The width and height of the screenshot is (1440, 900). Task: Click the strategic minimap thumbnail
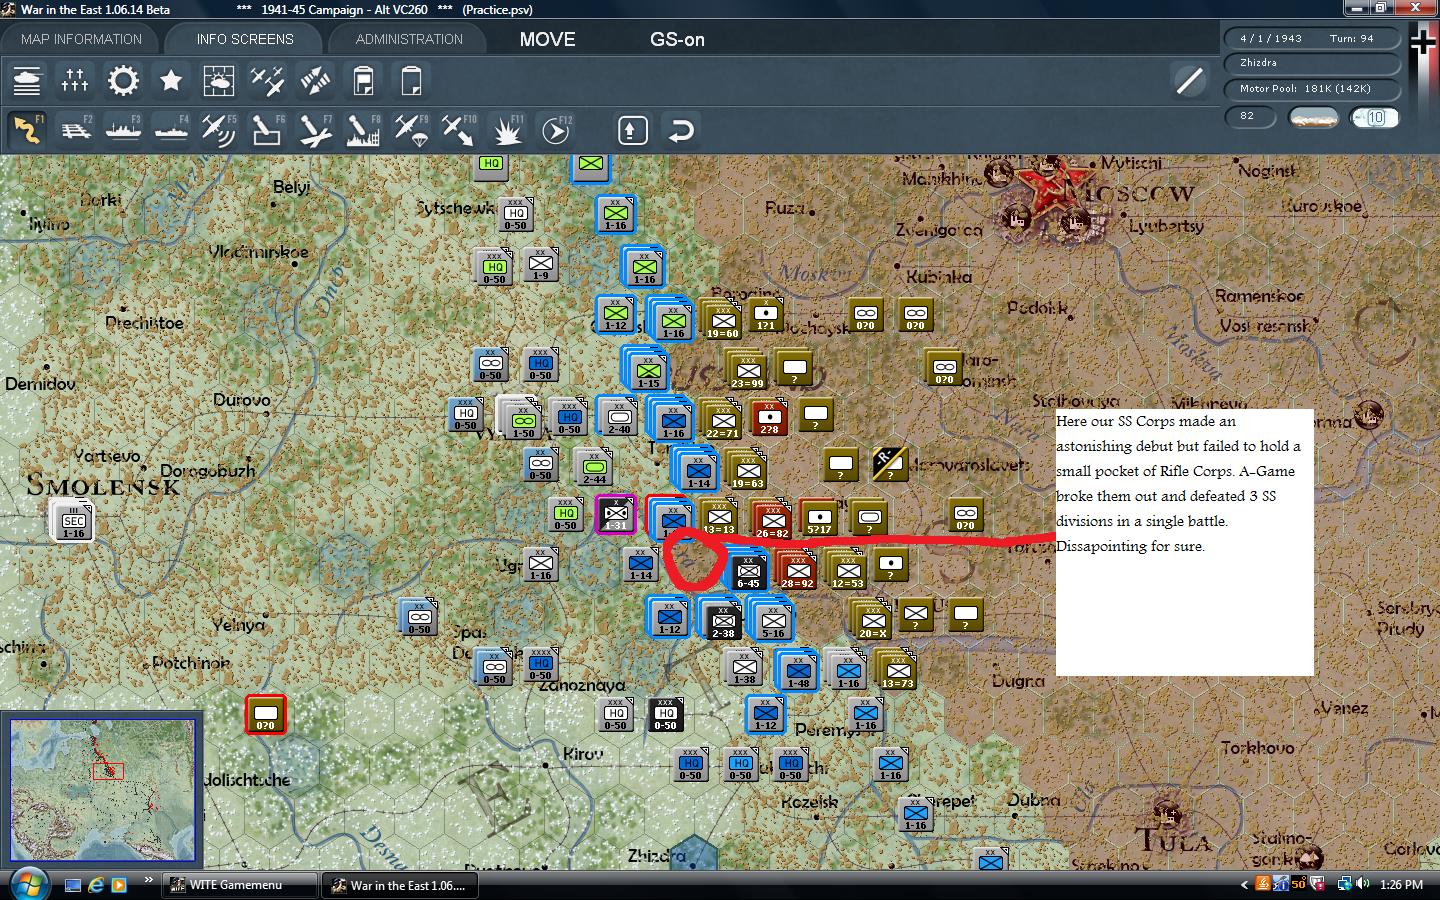pos(102,790)
